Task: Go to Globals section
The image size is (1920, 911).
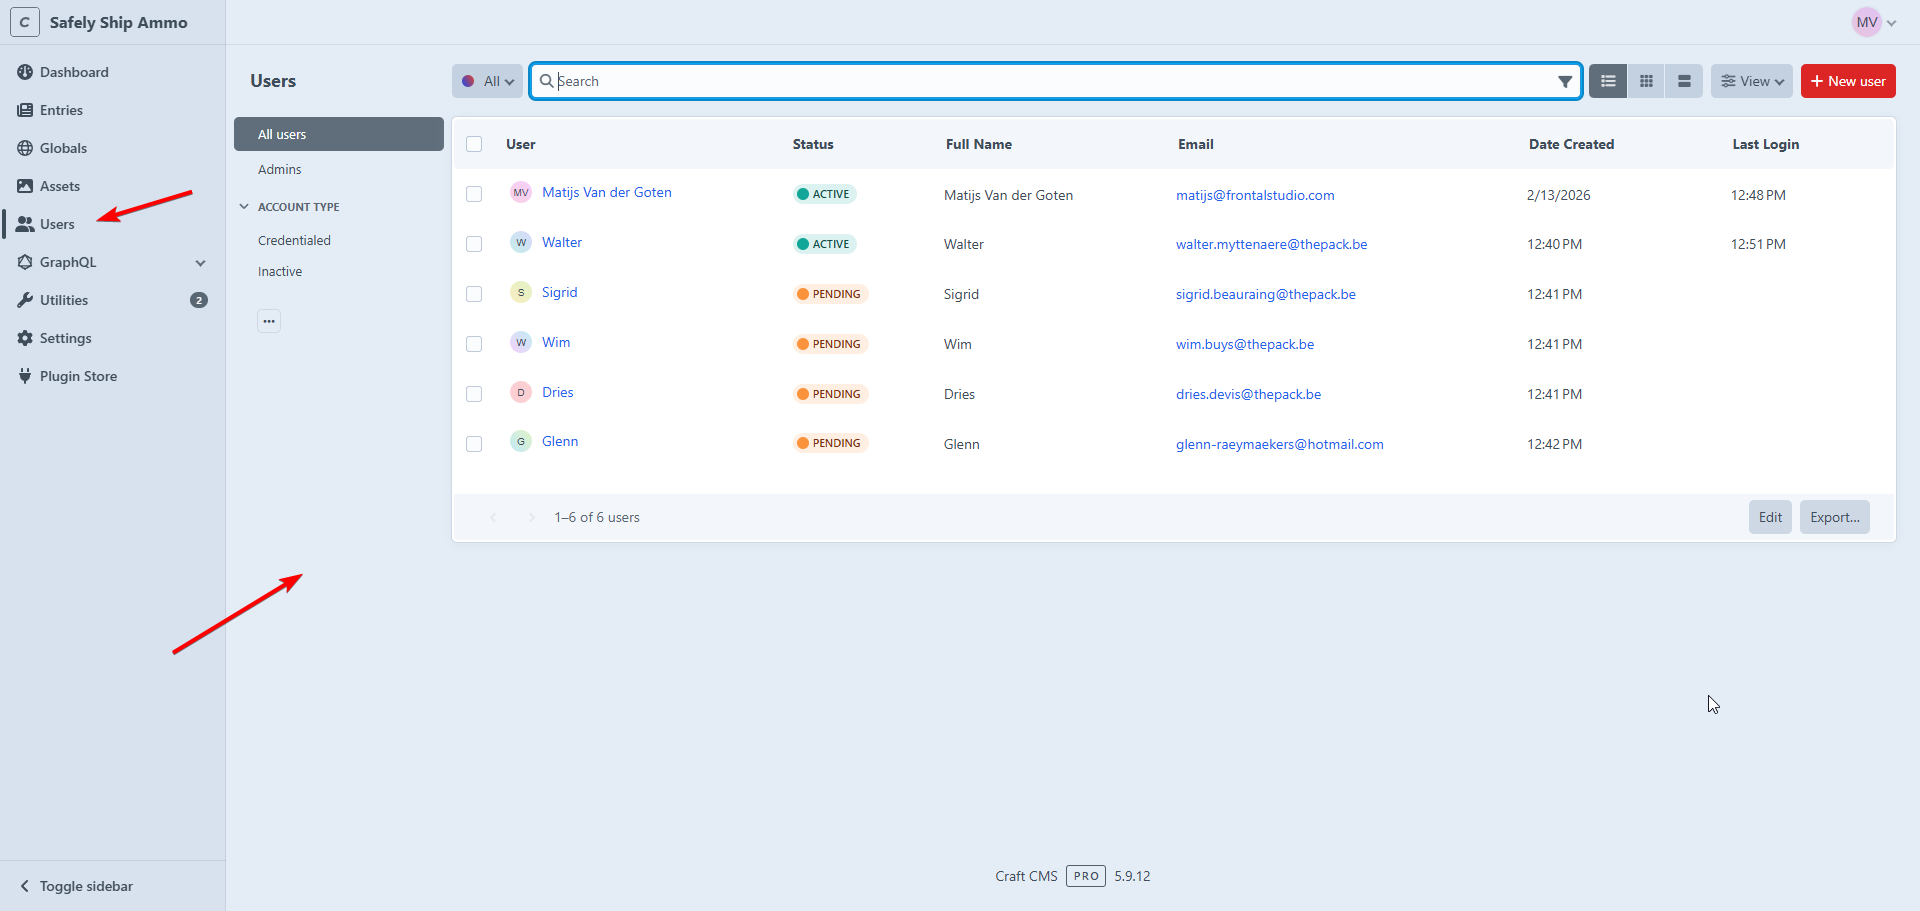Action: [51, 148]
